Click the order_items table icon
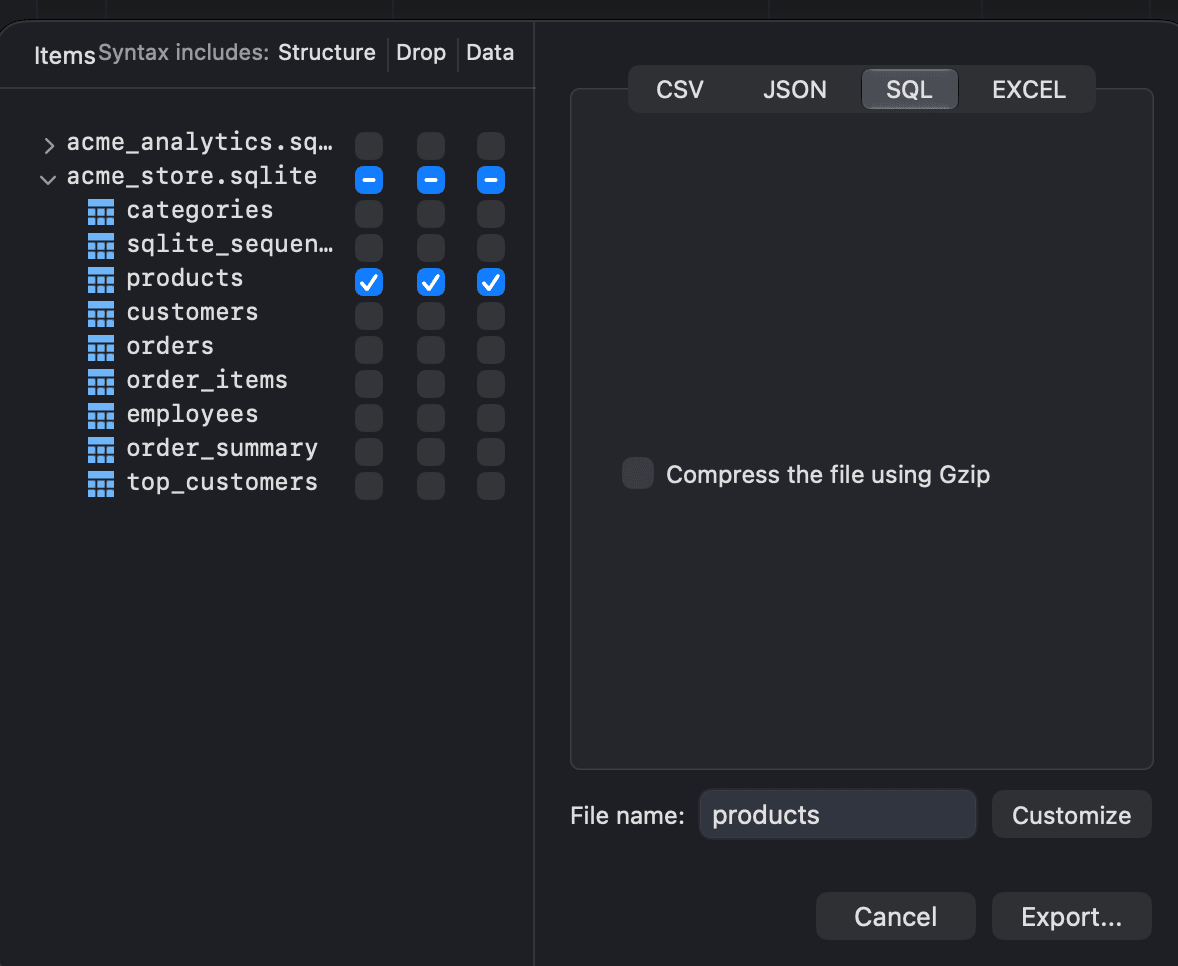 101,382
